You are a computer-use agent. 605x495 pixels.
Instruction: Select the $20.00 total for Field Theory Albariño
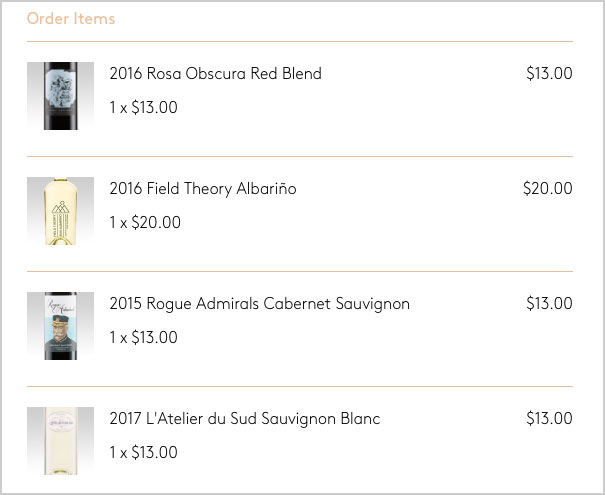click(x=548, y=188)
